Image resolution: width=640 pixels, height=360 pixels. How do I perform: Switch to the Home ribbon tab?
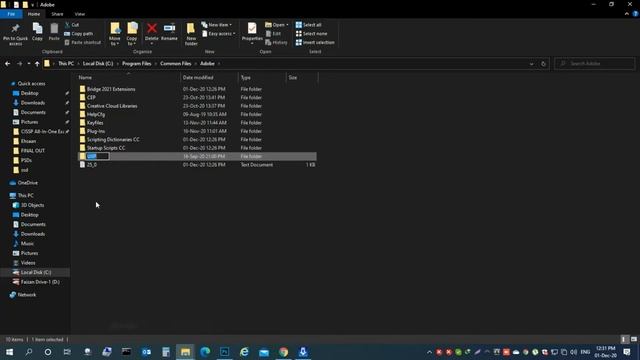(34, 14)
